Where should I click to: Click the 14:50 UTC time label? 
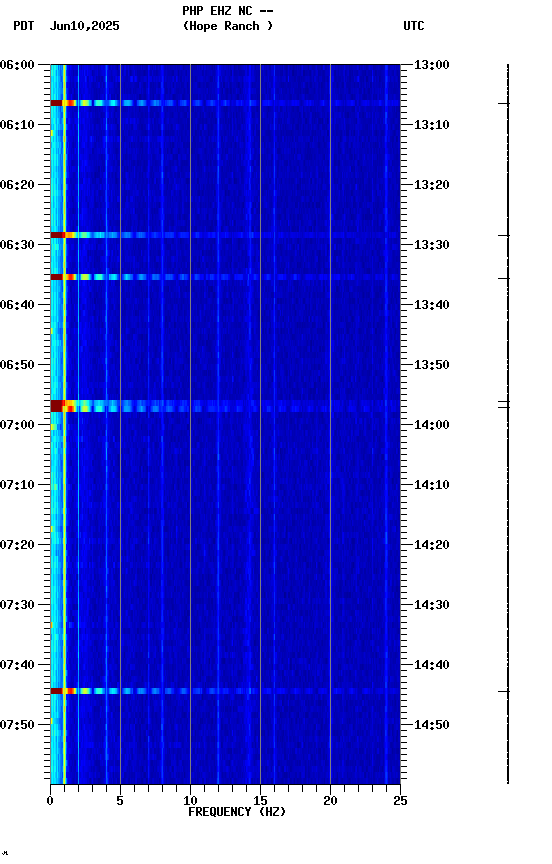click(x=432, y=726)
